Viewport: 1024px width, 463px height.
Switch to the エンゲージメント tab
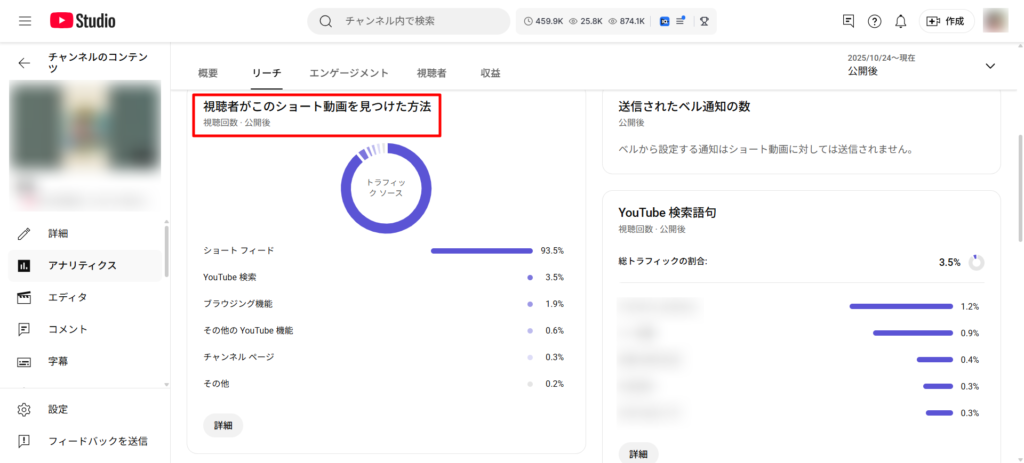pyautogui.click(x=348, y=73)
